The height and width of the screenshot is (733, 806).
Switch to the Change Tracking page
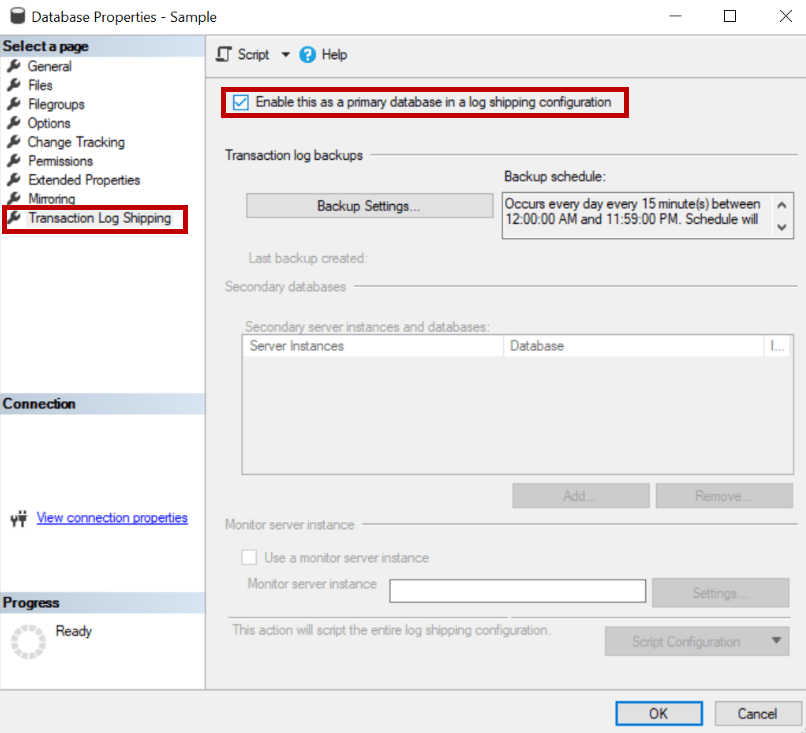[x=76, y=142]
